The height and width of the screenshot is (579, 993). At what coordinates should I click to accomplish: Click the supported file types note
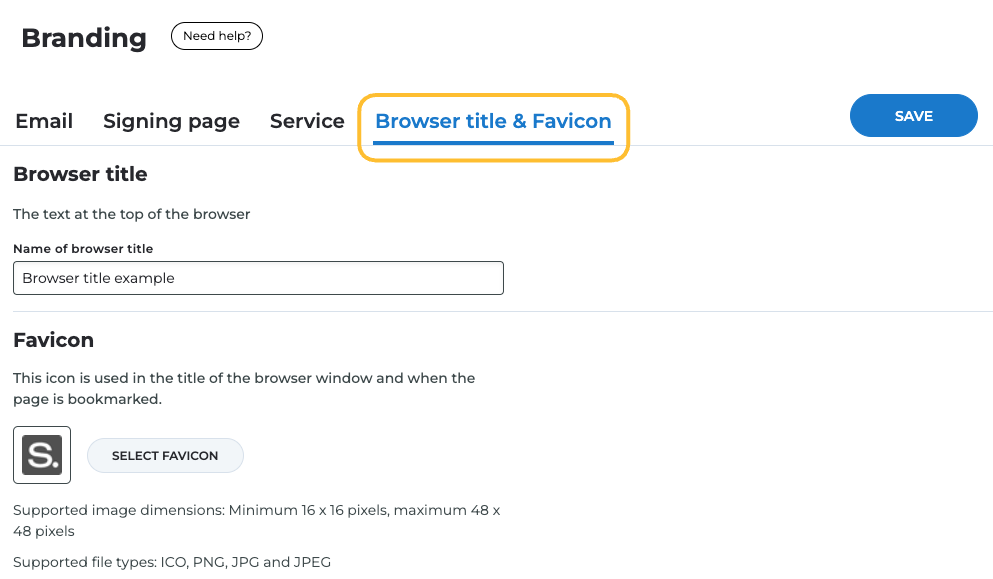click(x=172, y=562)
